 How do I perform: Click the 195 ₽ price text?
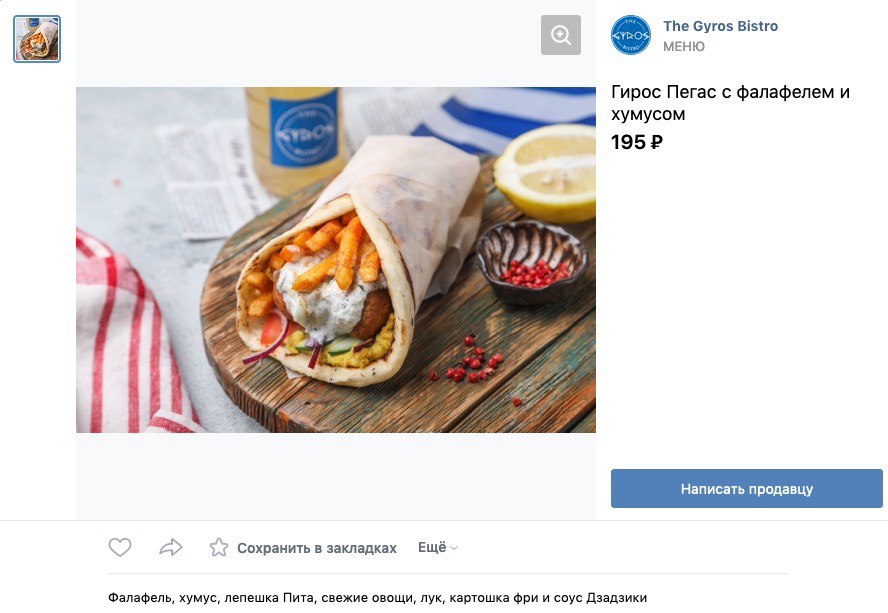tap(637, 142)
